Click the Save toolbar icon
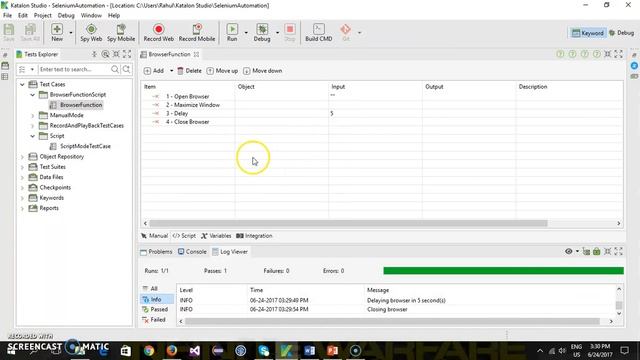640x360 pixels. click(9, 32)
